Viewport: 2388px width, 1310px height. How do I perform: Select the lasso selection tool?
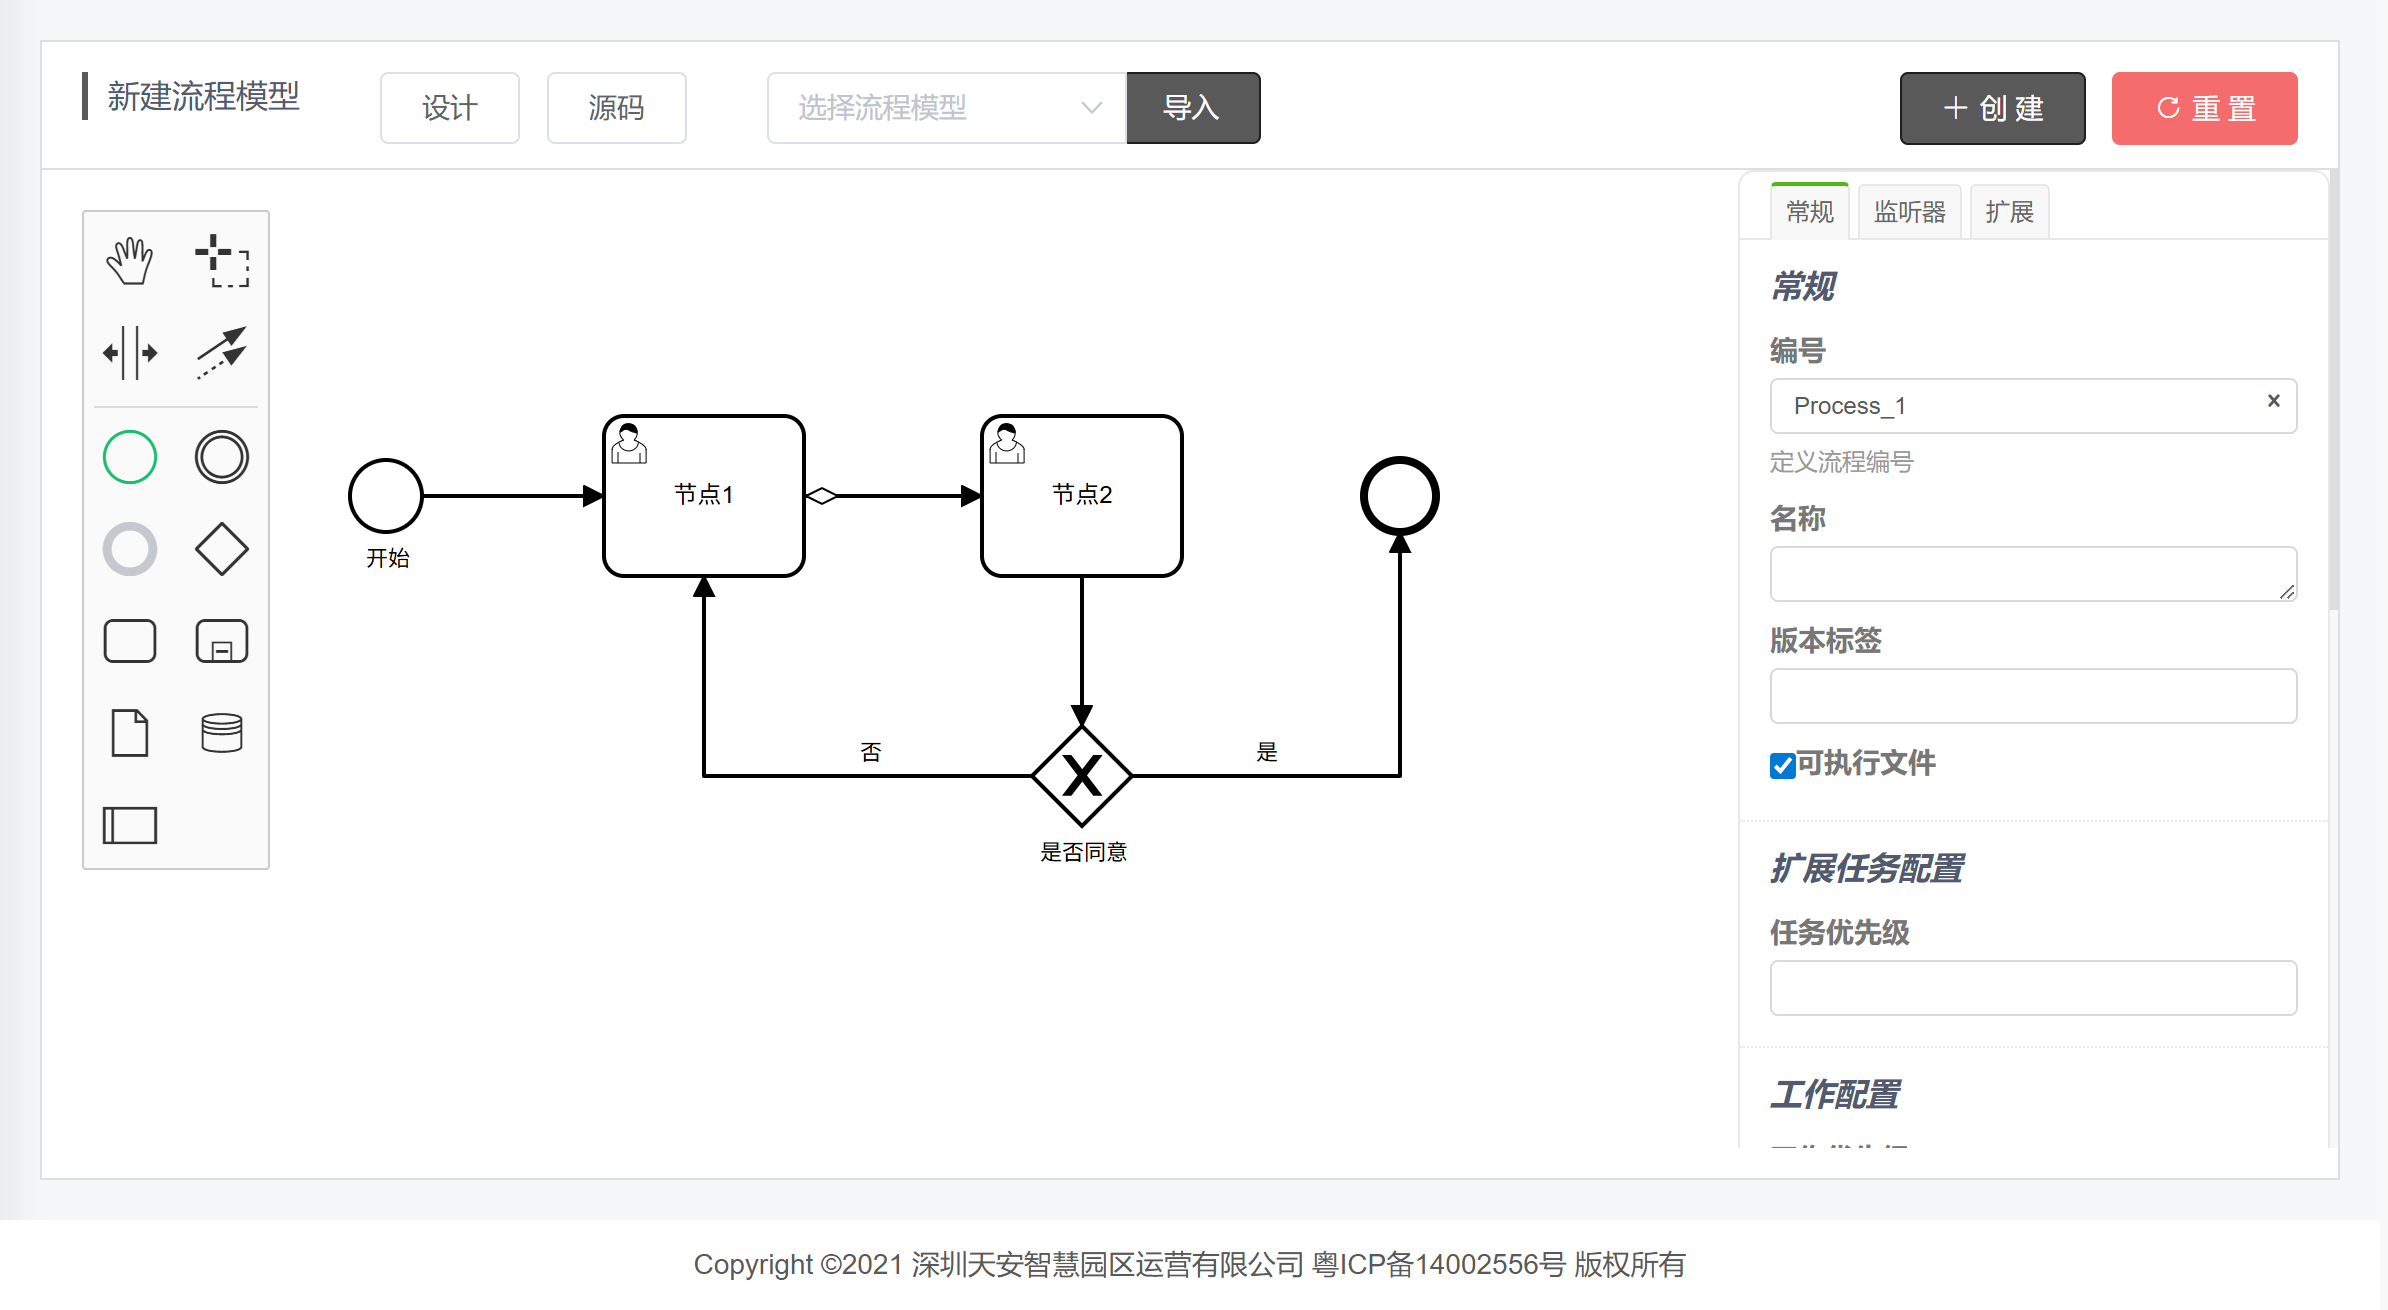221,262
